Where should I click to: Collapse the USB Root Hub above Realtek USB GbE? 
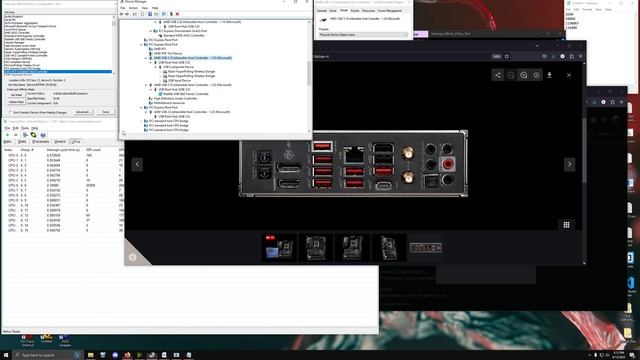tap(151, 89)
